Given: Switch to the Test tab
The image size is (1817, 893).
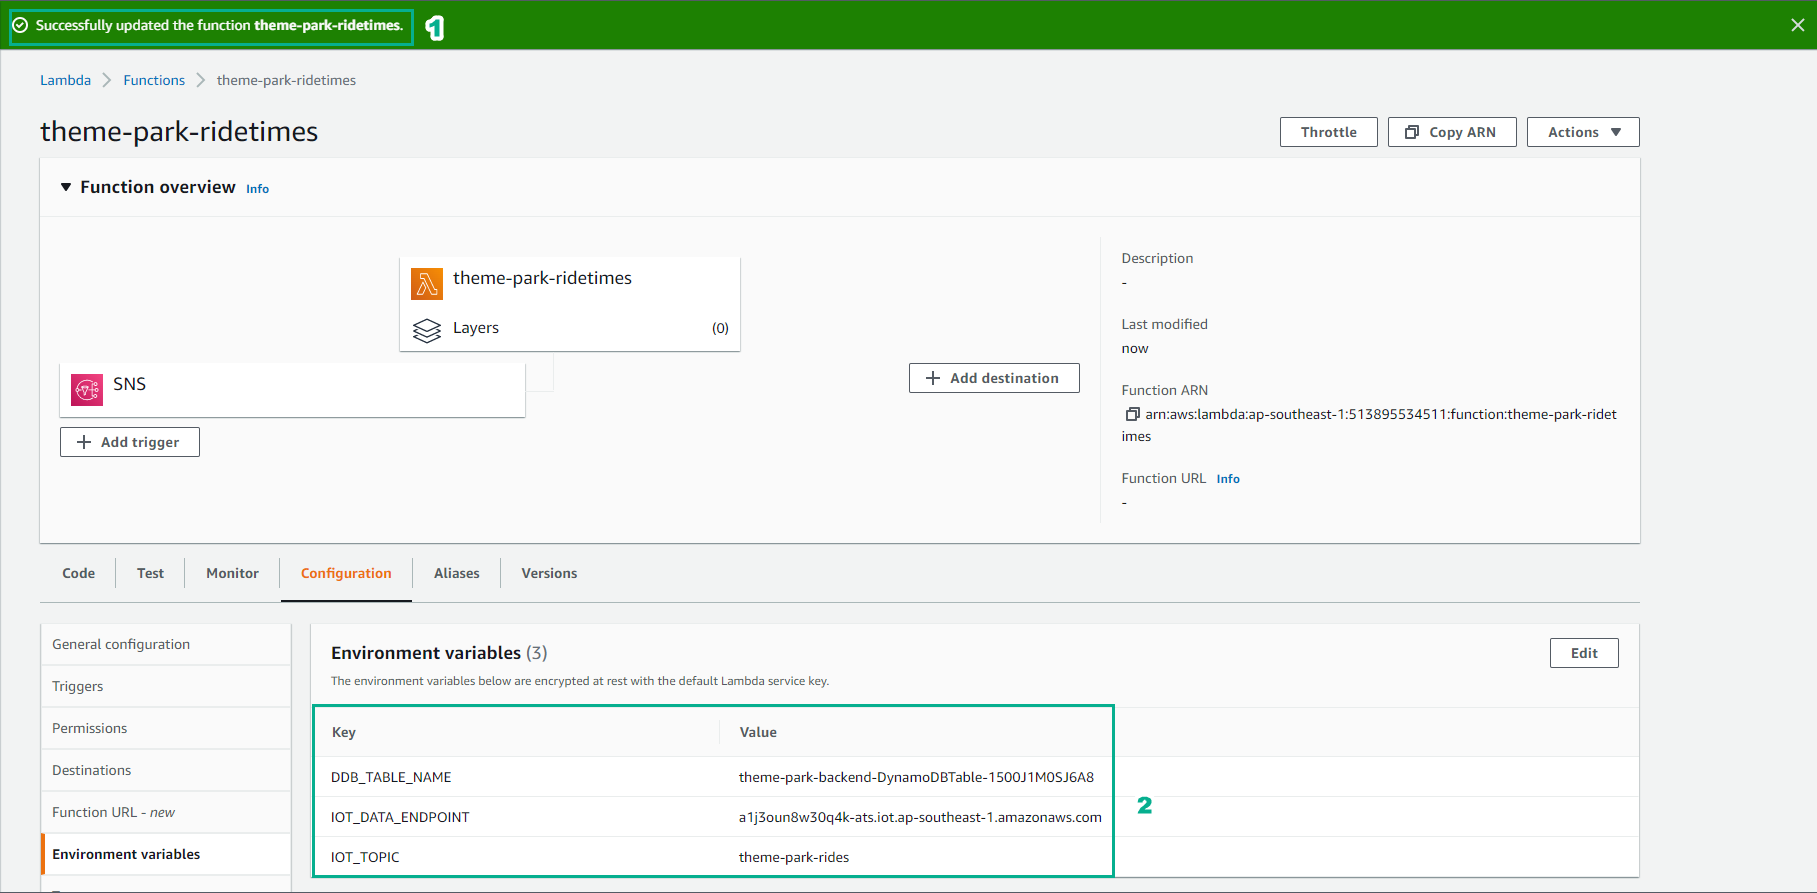Looking at the screenshot, I should pyautogui.click(x=150, y=573).
